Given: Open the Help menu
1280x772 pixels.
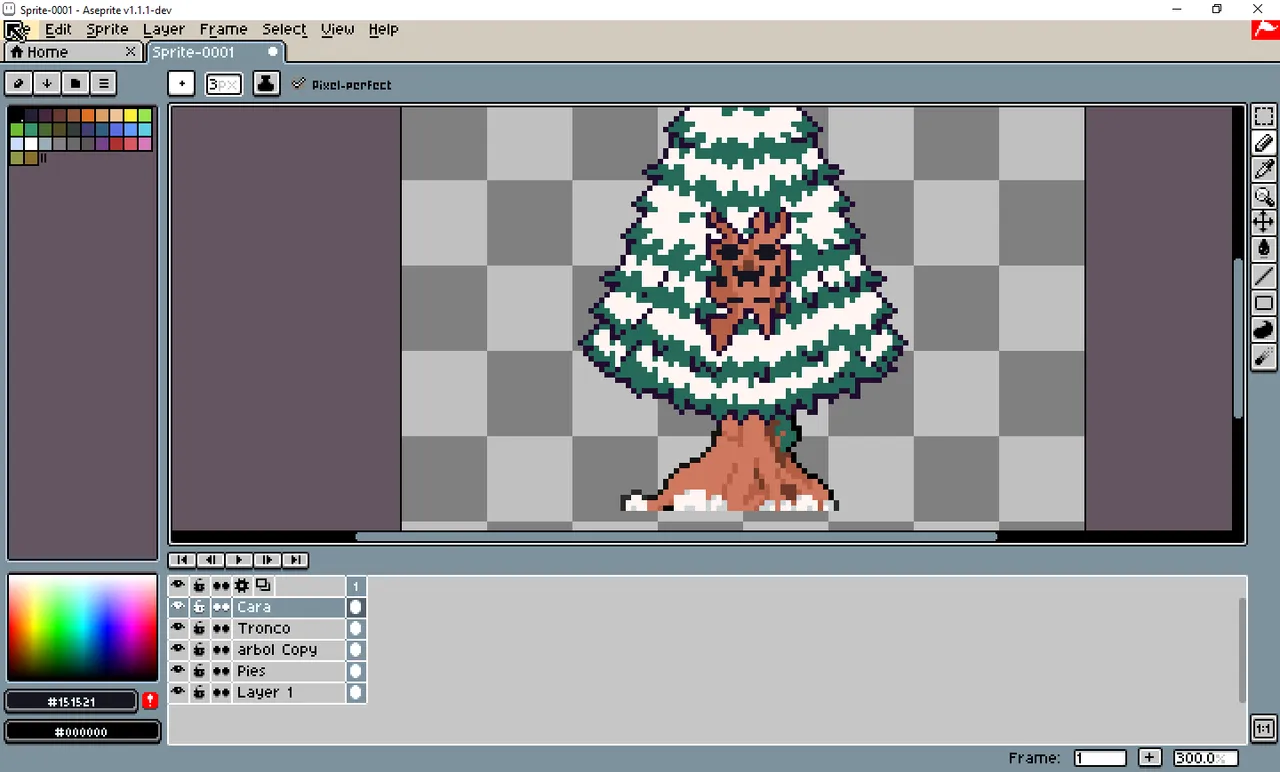Looking at the screenshot, I should pos(383,29).
